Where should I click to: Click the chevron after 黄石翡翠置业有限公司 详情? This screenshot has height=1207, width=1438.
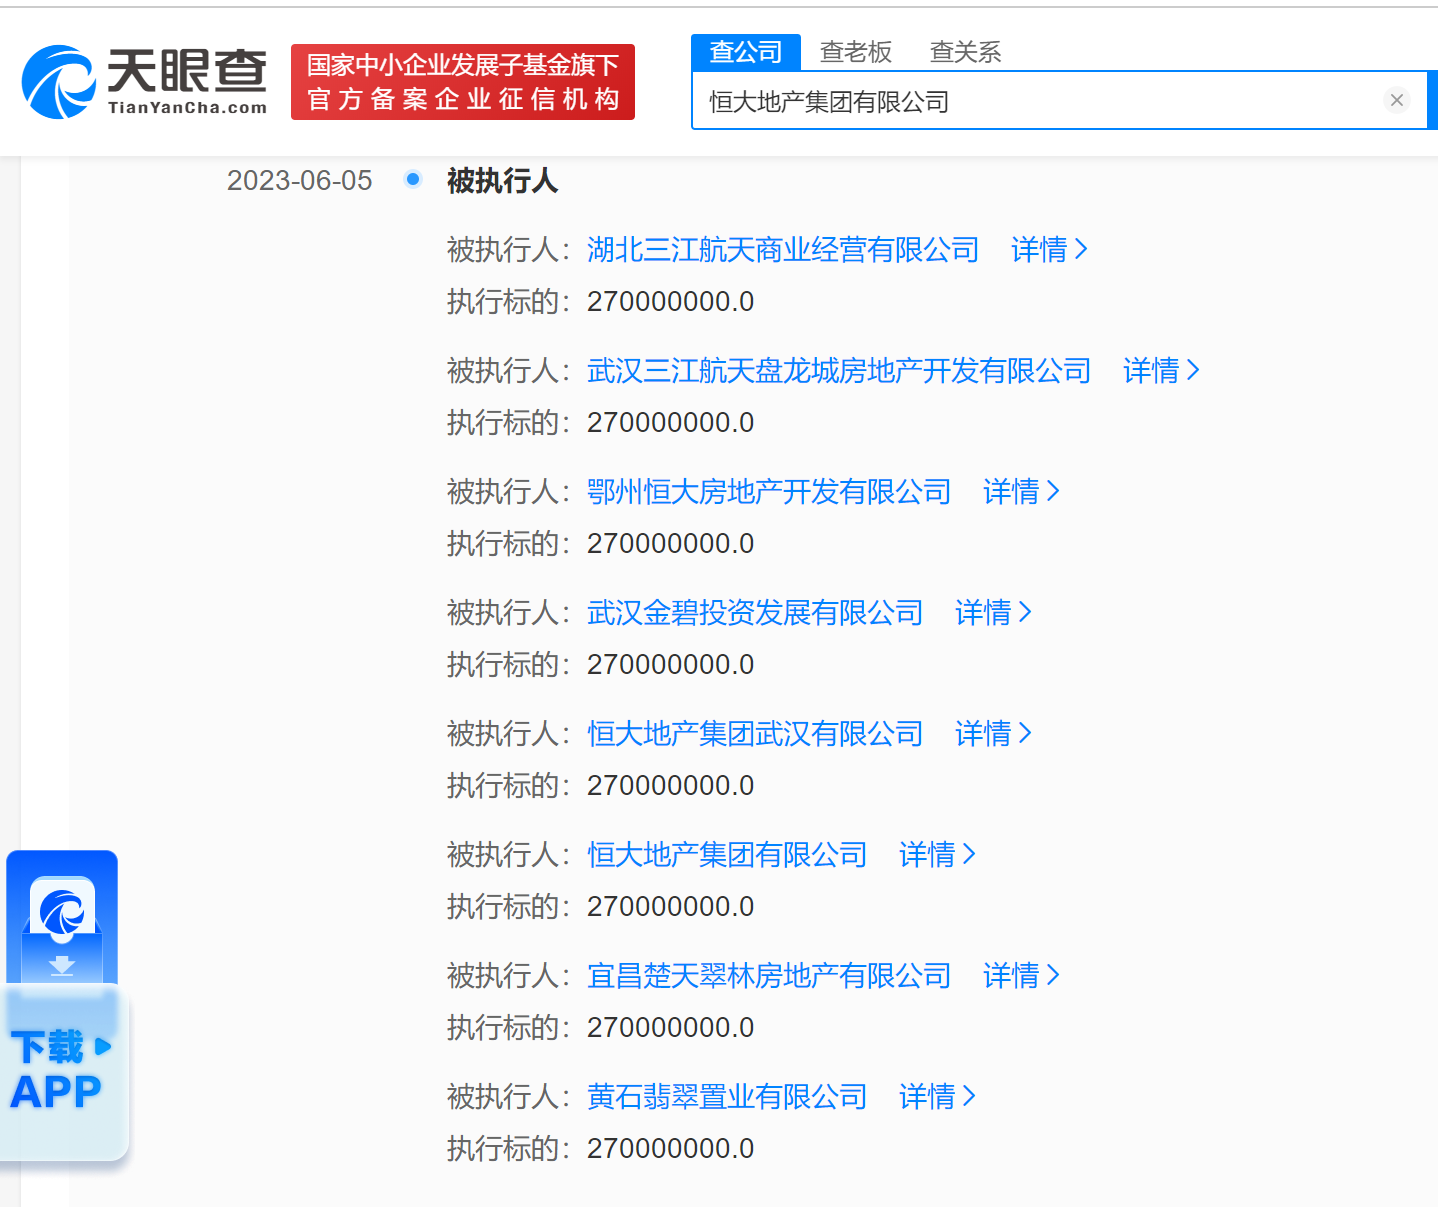967,1097
